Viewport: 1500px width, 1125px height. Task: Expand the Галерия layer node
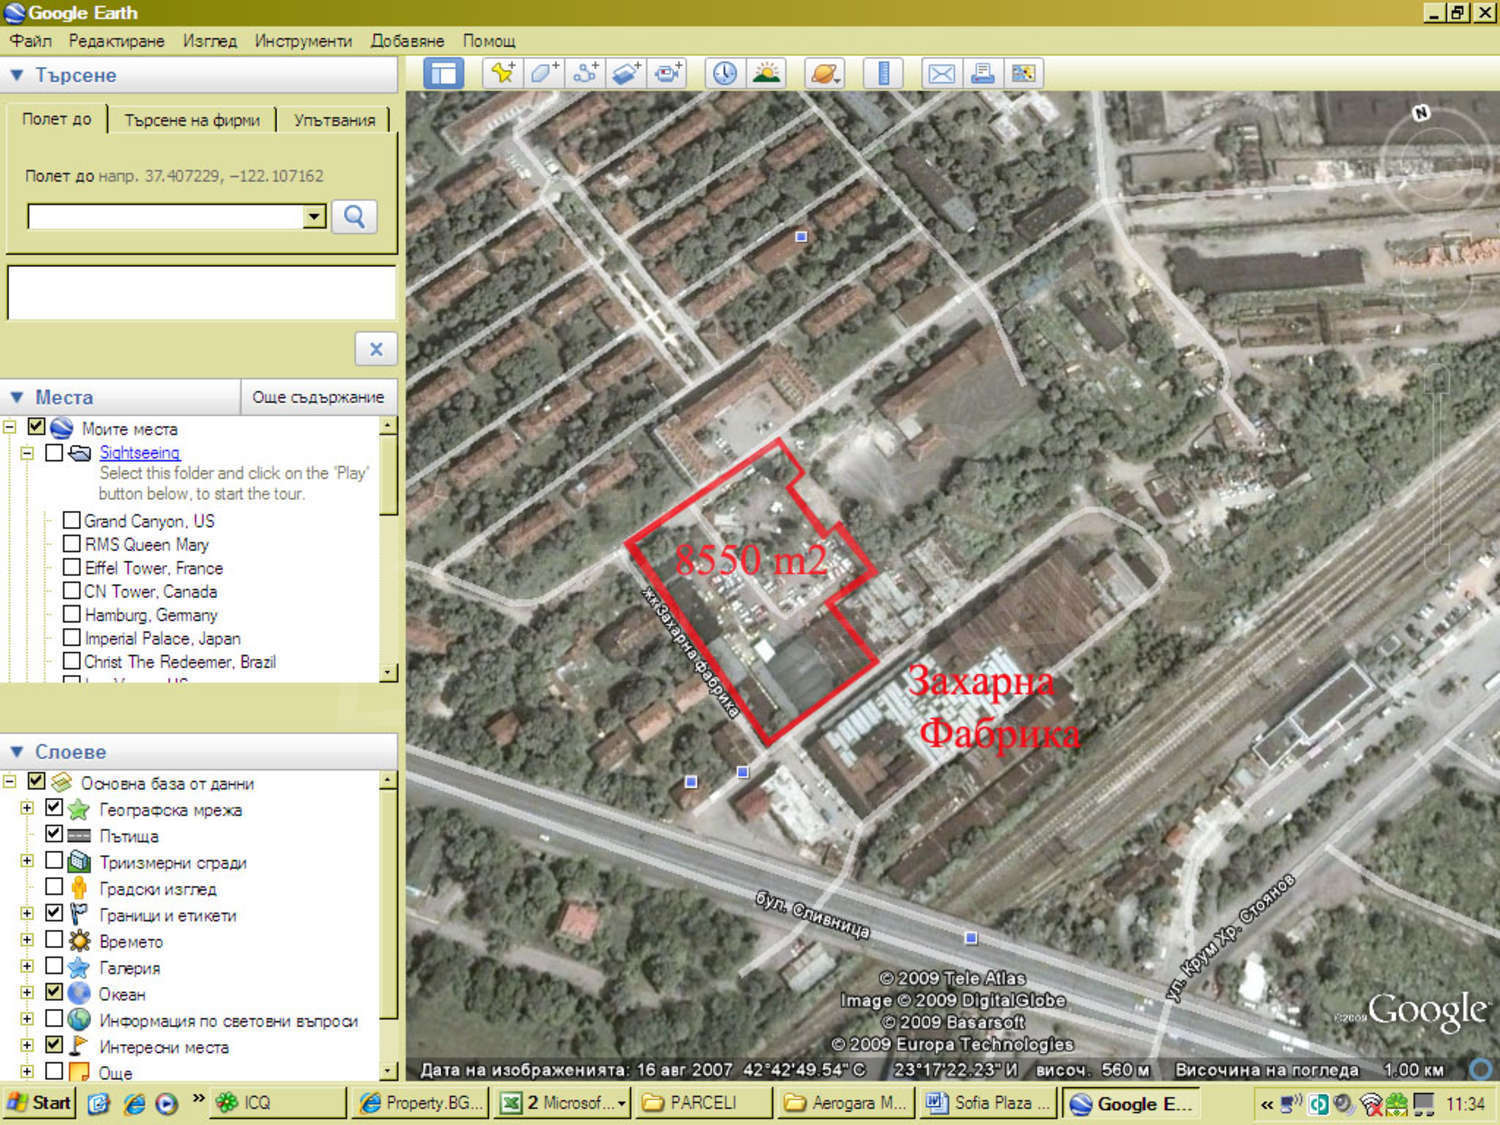click(27, 966)
